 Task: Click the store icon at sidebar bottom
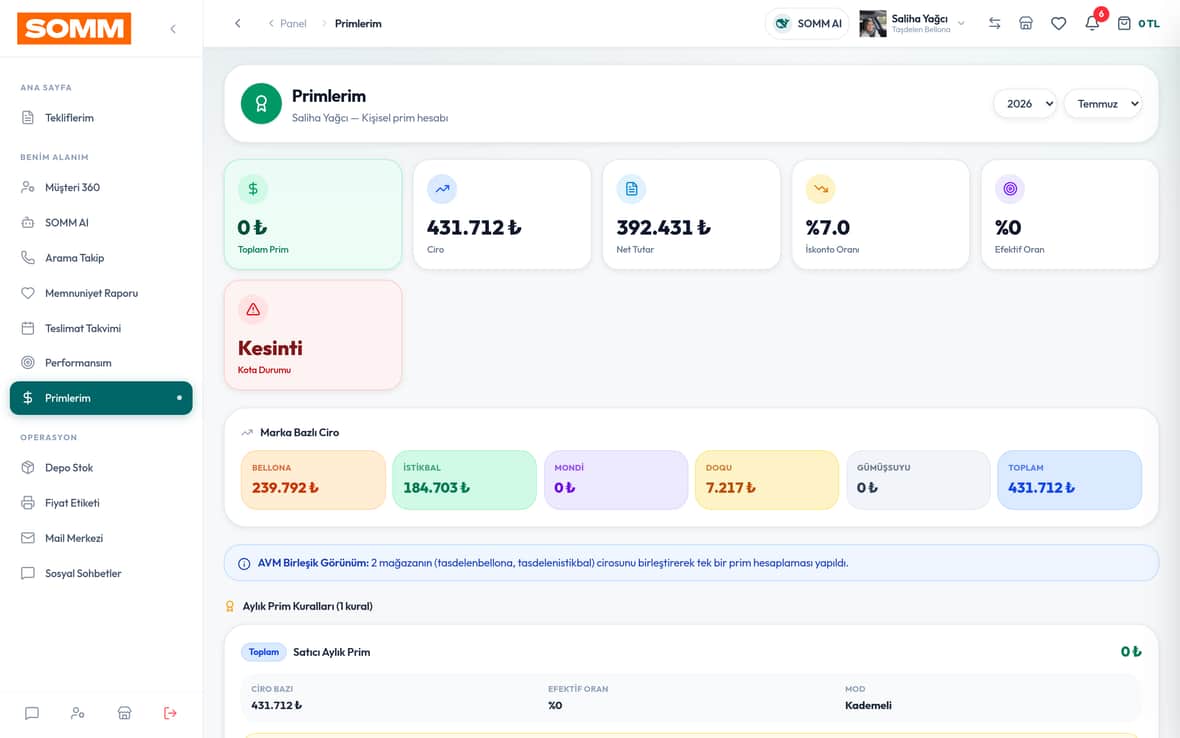pyautogui.click(x=124, y=712)
